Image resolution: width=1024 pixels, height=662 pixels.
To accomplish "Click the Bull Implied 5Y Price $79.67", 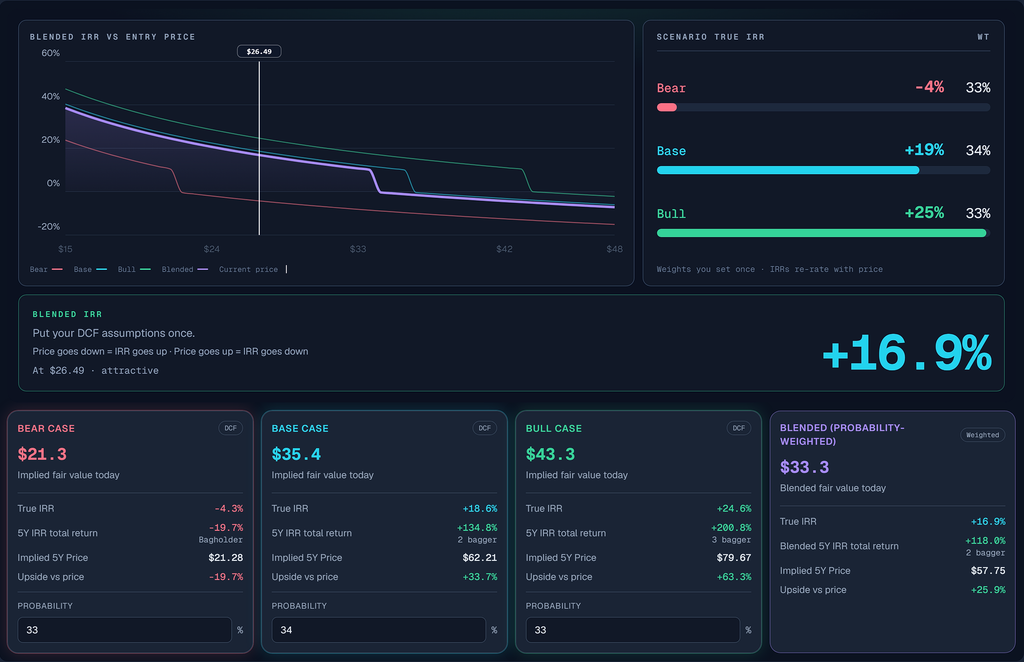I will point(733,558).
